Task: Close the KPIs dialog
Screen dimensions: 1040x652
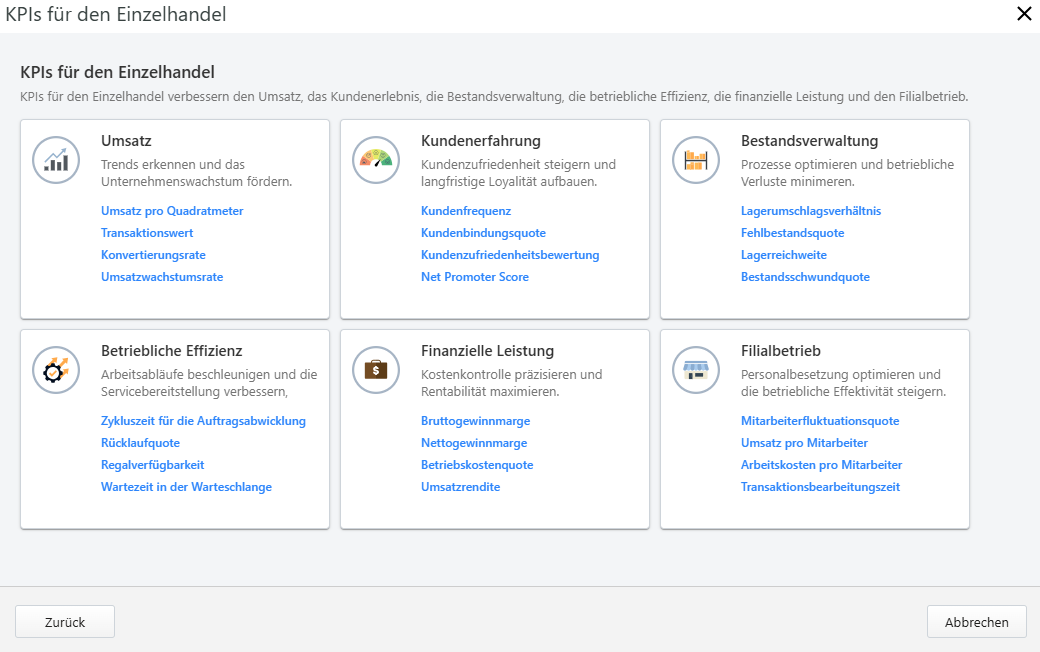Action: pos(1023,14)
